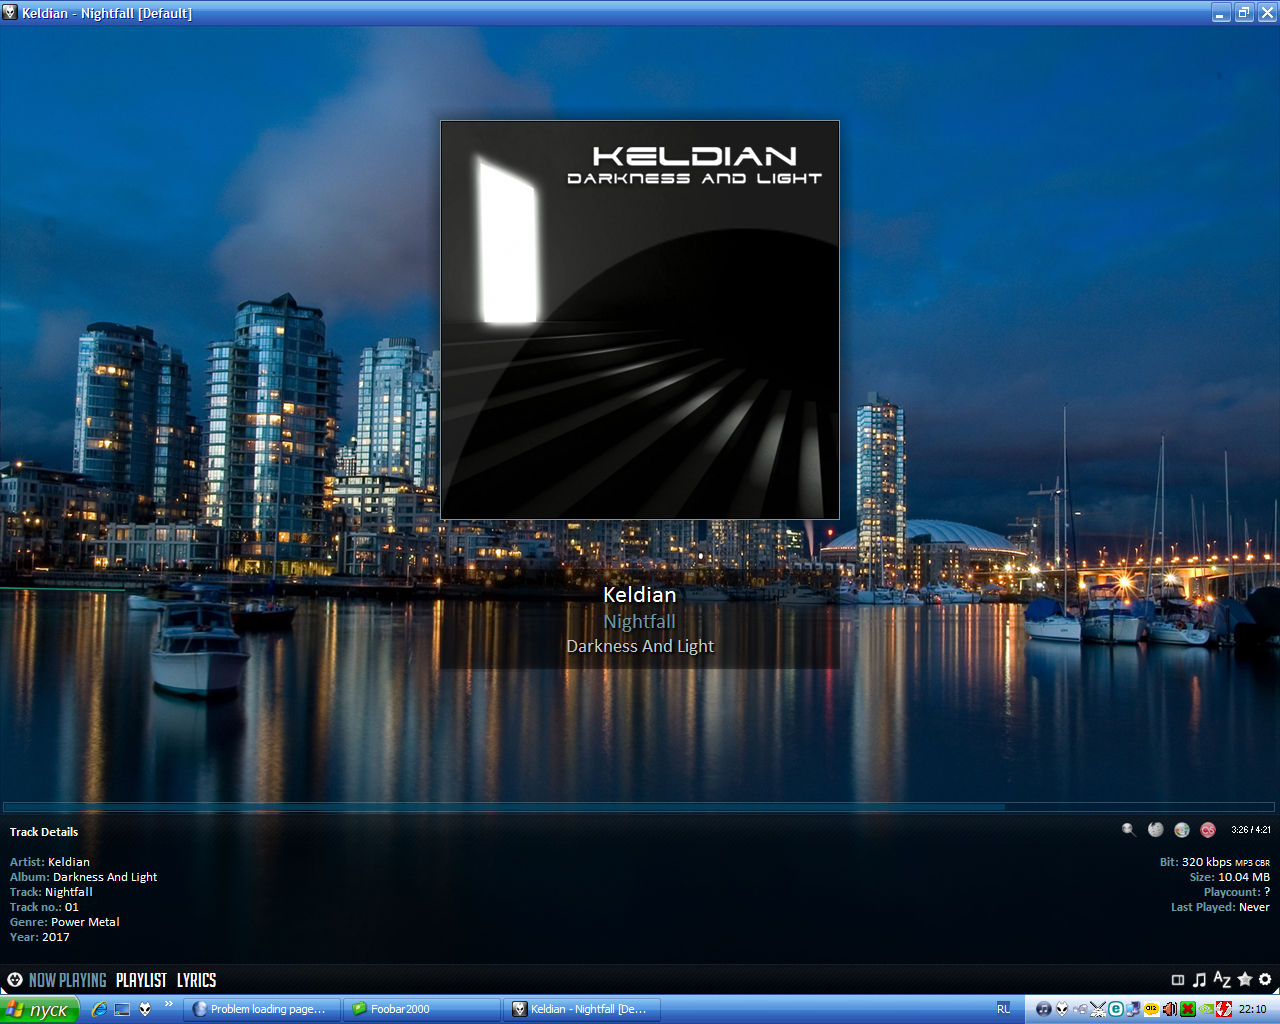Open the Lyrics tab
The image size is (1280, 1024).
tap(196, 980)
